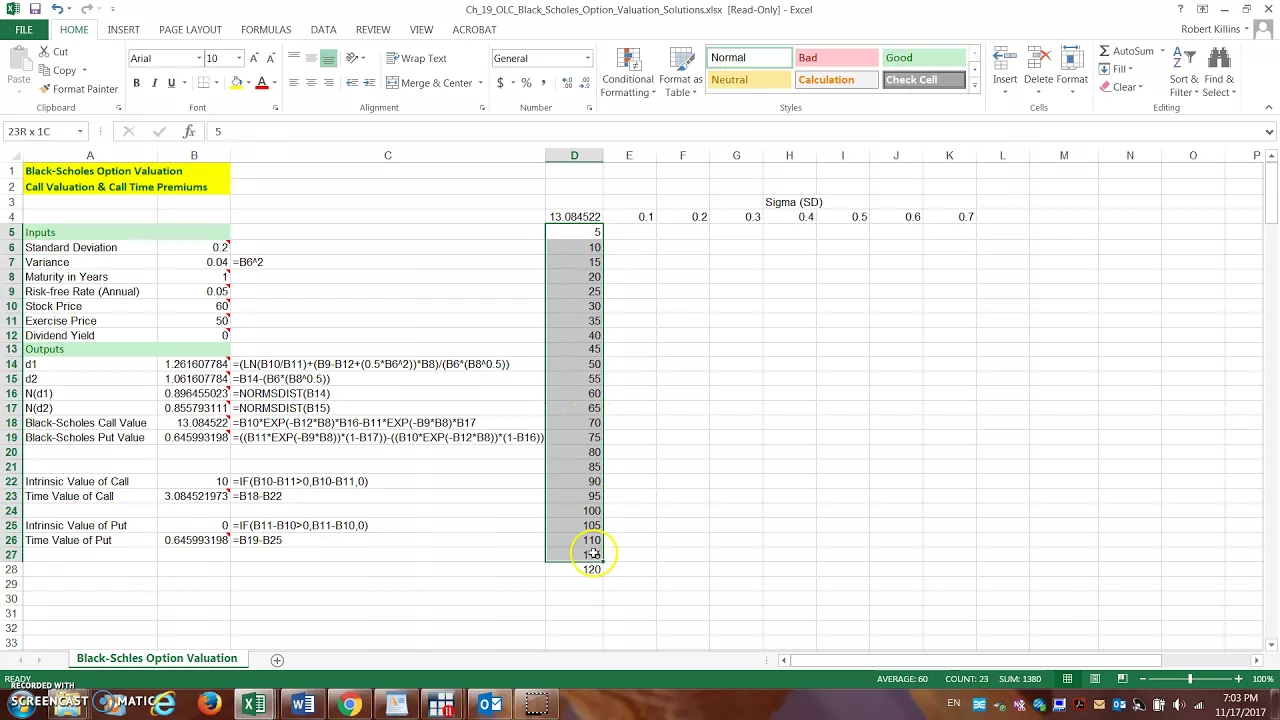1280x720 pixels.
Task: Apply Comma Style format
Action: point(543,83)
